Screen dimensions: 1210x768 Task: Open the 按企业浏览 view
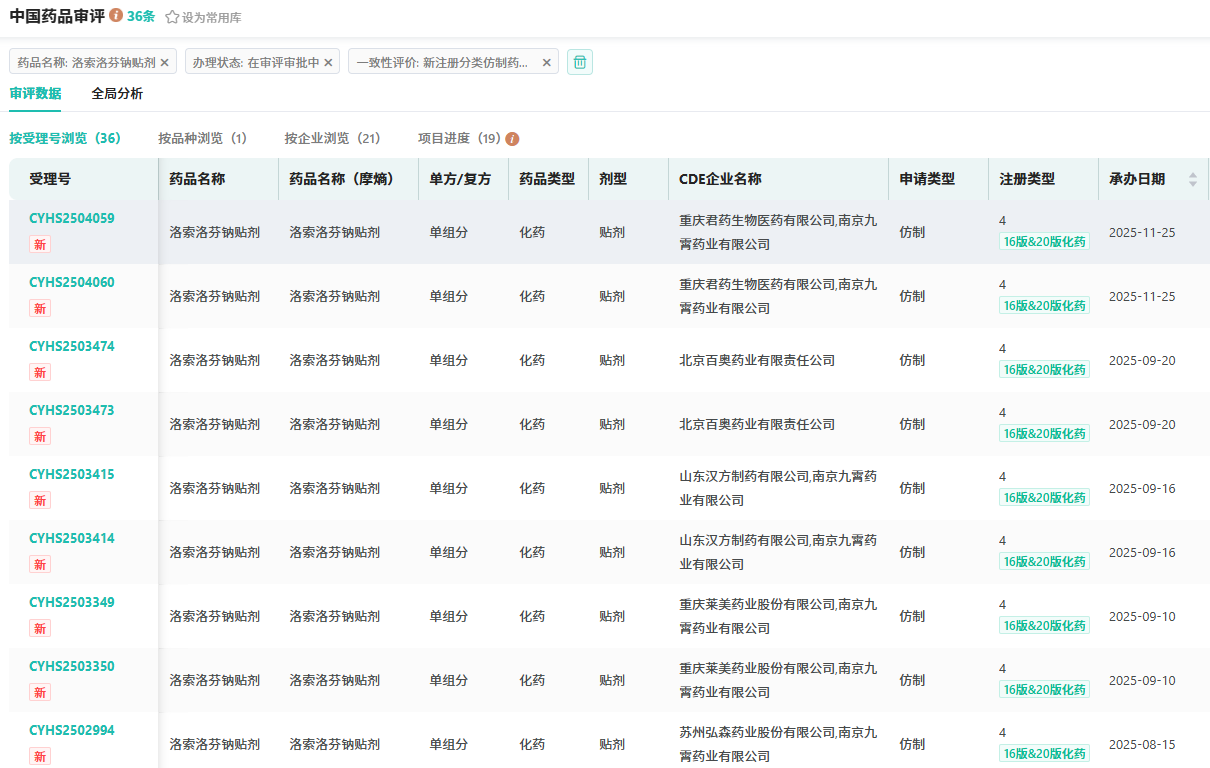click(x=332, y=139)
